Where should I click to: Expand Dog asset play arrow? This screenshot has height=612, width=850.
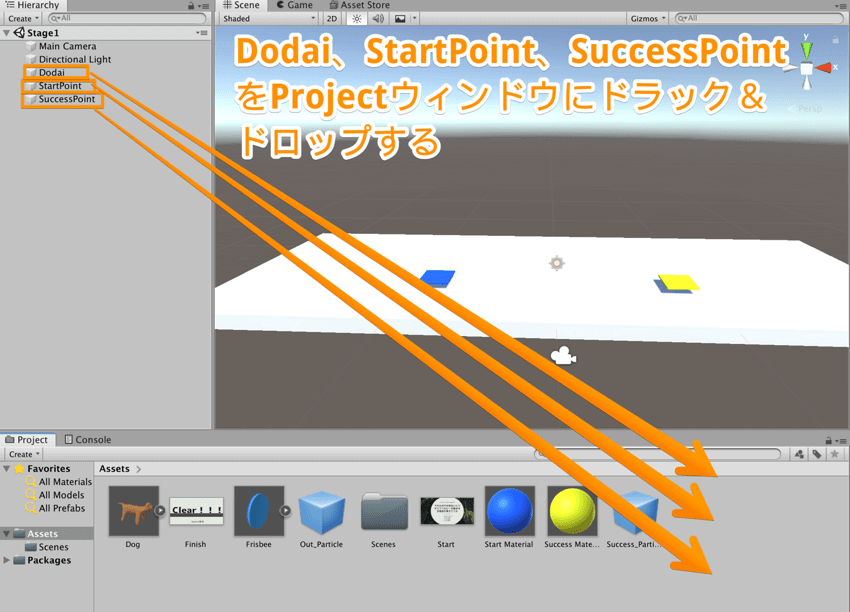point(160,510)
